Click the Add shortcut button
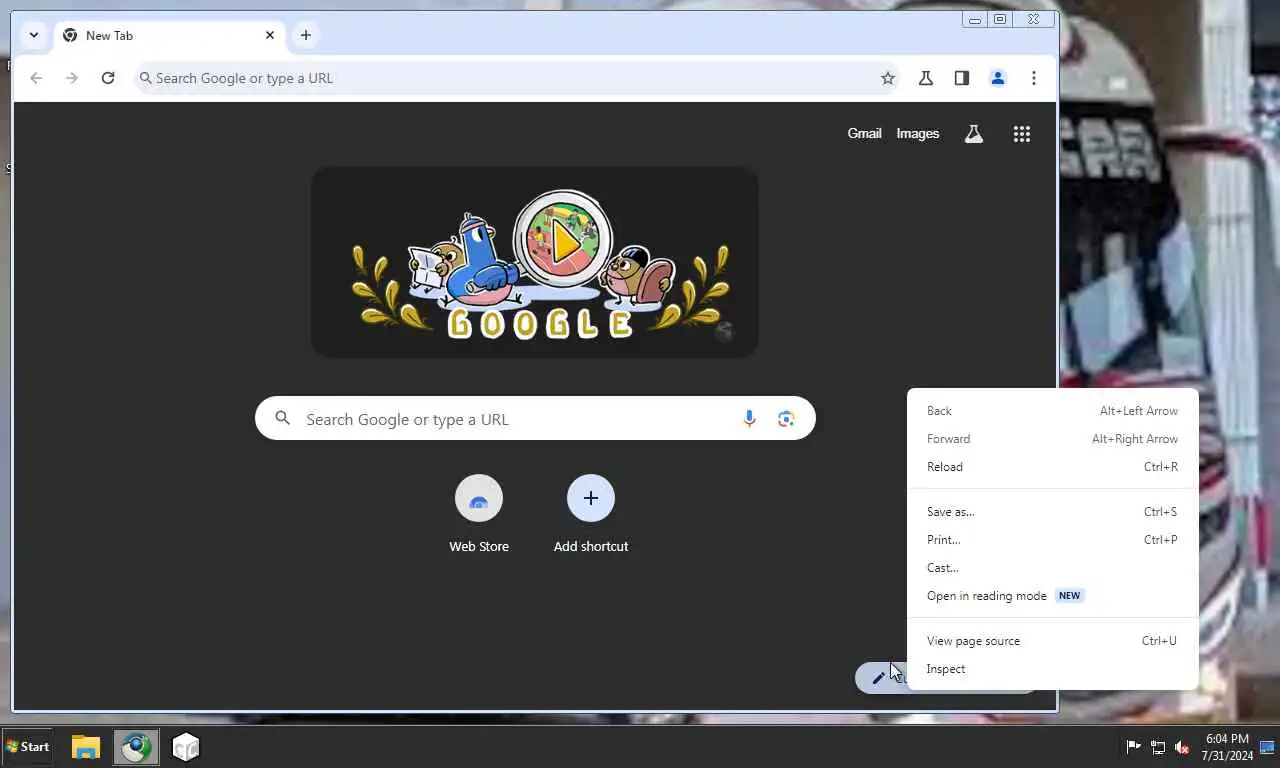The height and width of the screenshot is (768, 1280). 591,514
